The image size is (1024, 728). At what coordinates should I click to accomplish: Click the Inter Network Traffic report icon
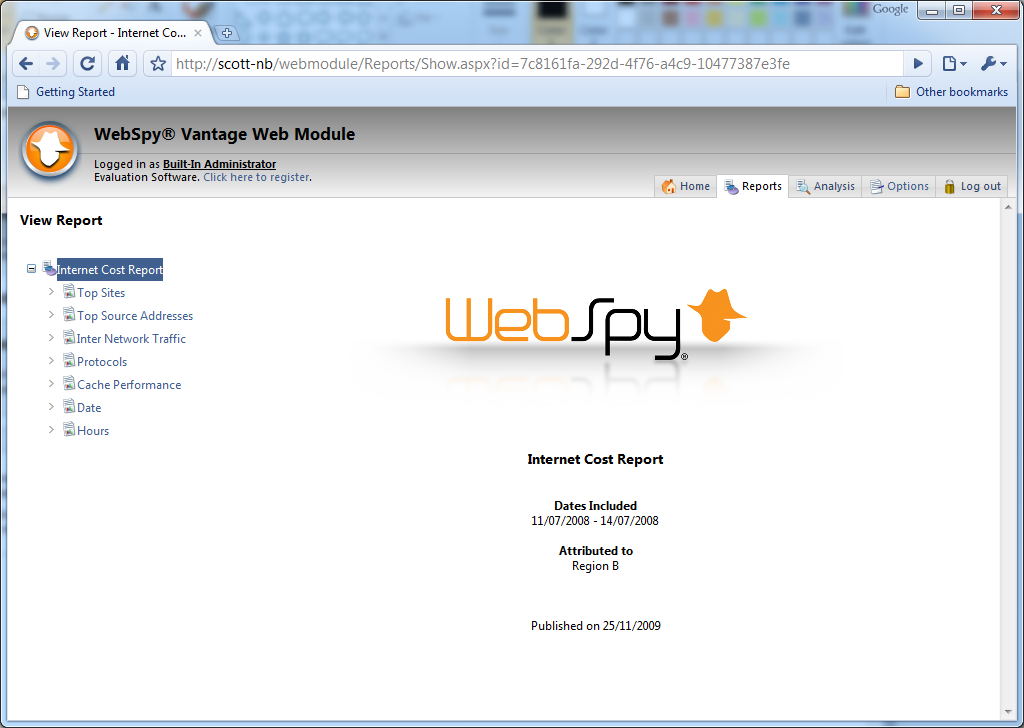(69, 337)
